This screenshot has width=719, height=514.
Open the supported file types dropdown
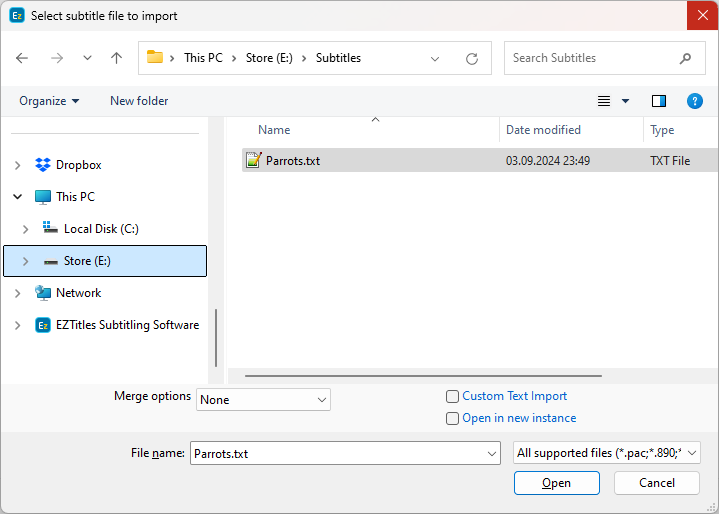(x=607, y=453)
